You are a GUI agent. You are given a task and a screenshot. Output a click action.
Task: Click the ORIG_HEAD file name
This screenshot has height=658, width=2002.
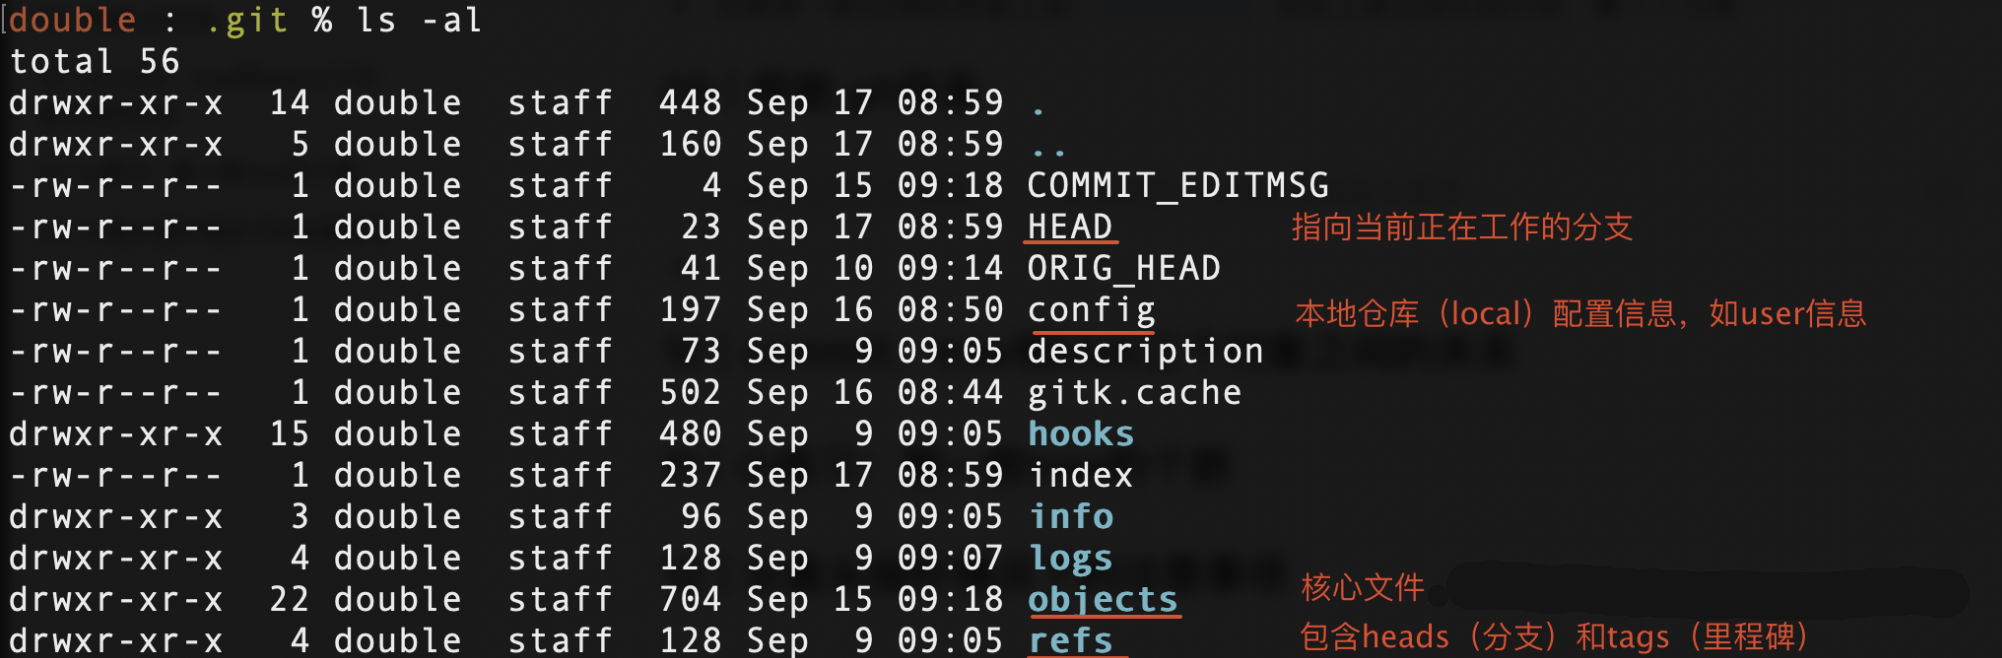point(1124,269)
